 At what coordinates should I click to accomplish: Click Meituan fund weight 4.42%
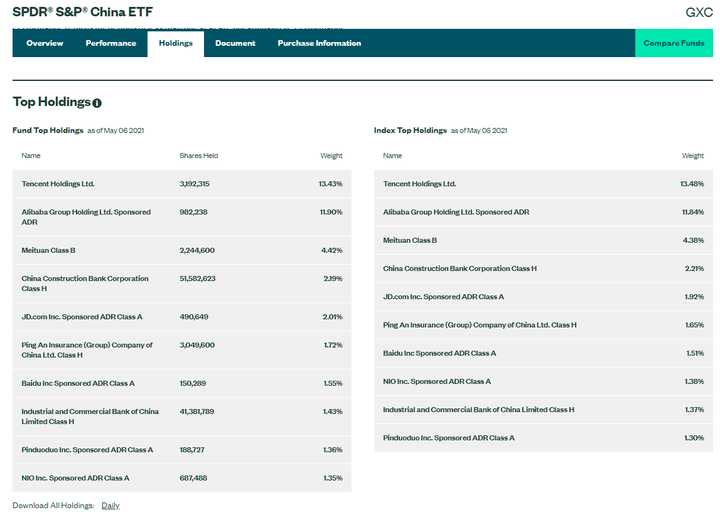(x=332, y=250)
